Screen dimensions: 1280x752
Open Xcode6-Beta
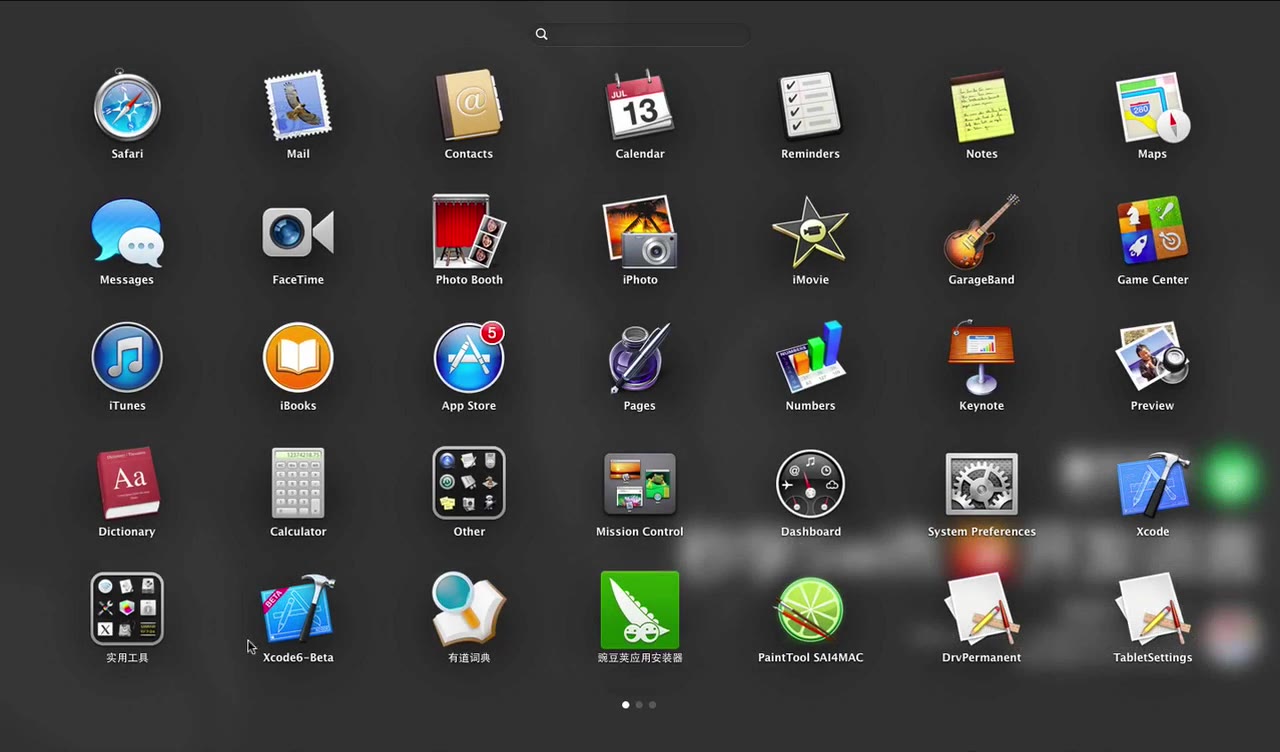point(298,608)
